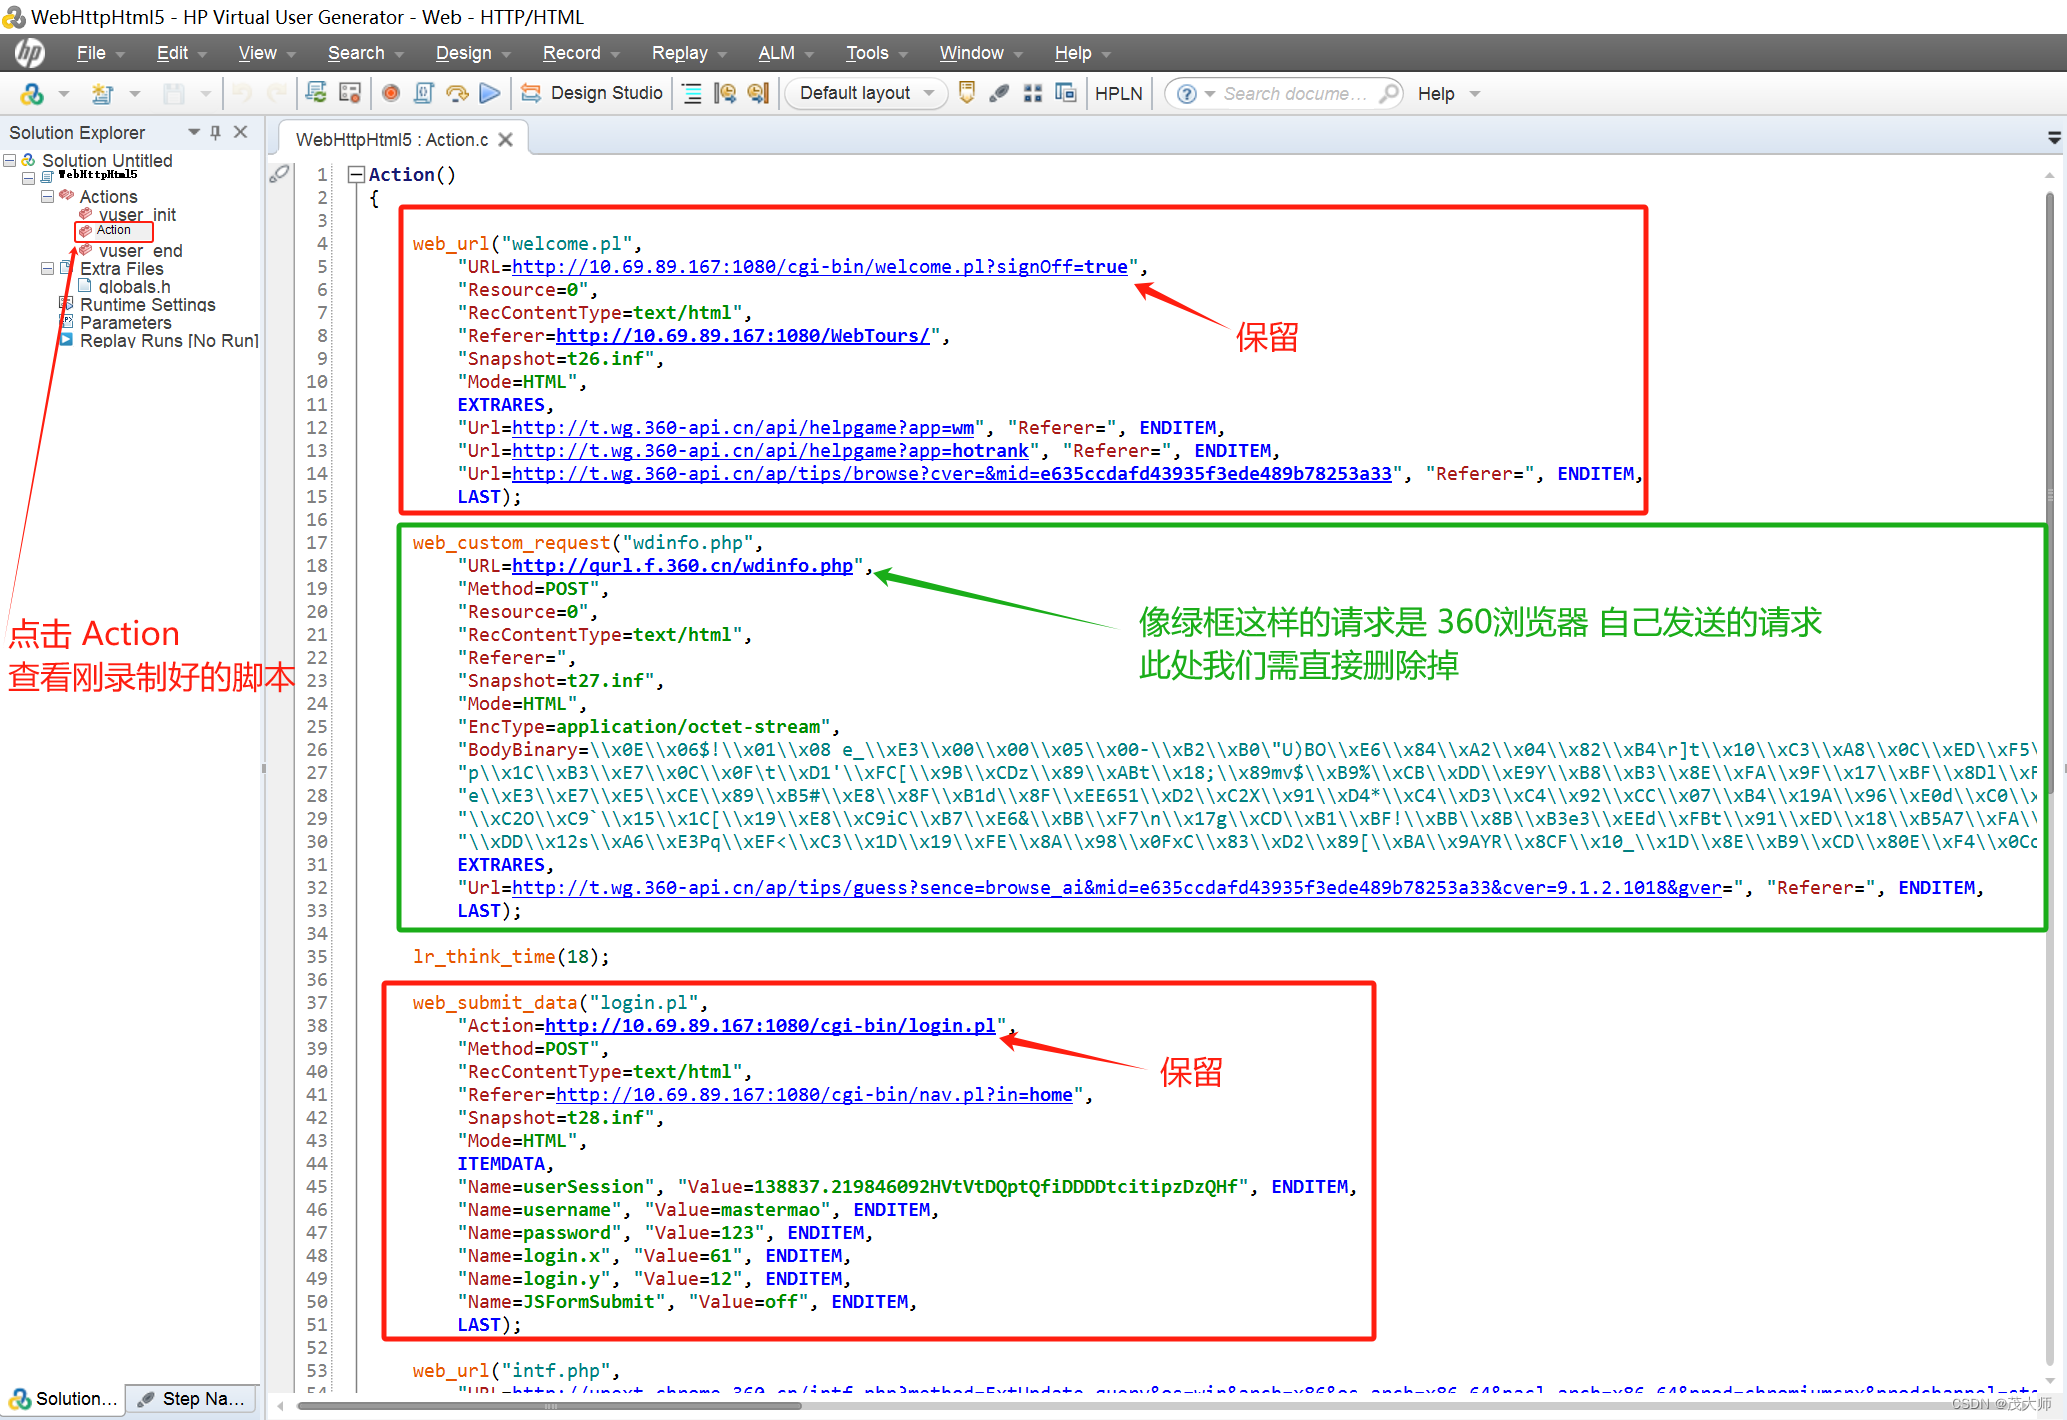Screen dimensions: 2067x1420
Task: Click the search magnifier icon
Action: 1388,93
